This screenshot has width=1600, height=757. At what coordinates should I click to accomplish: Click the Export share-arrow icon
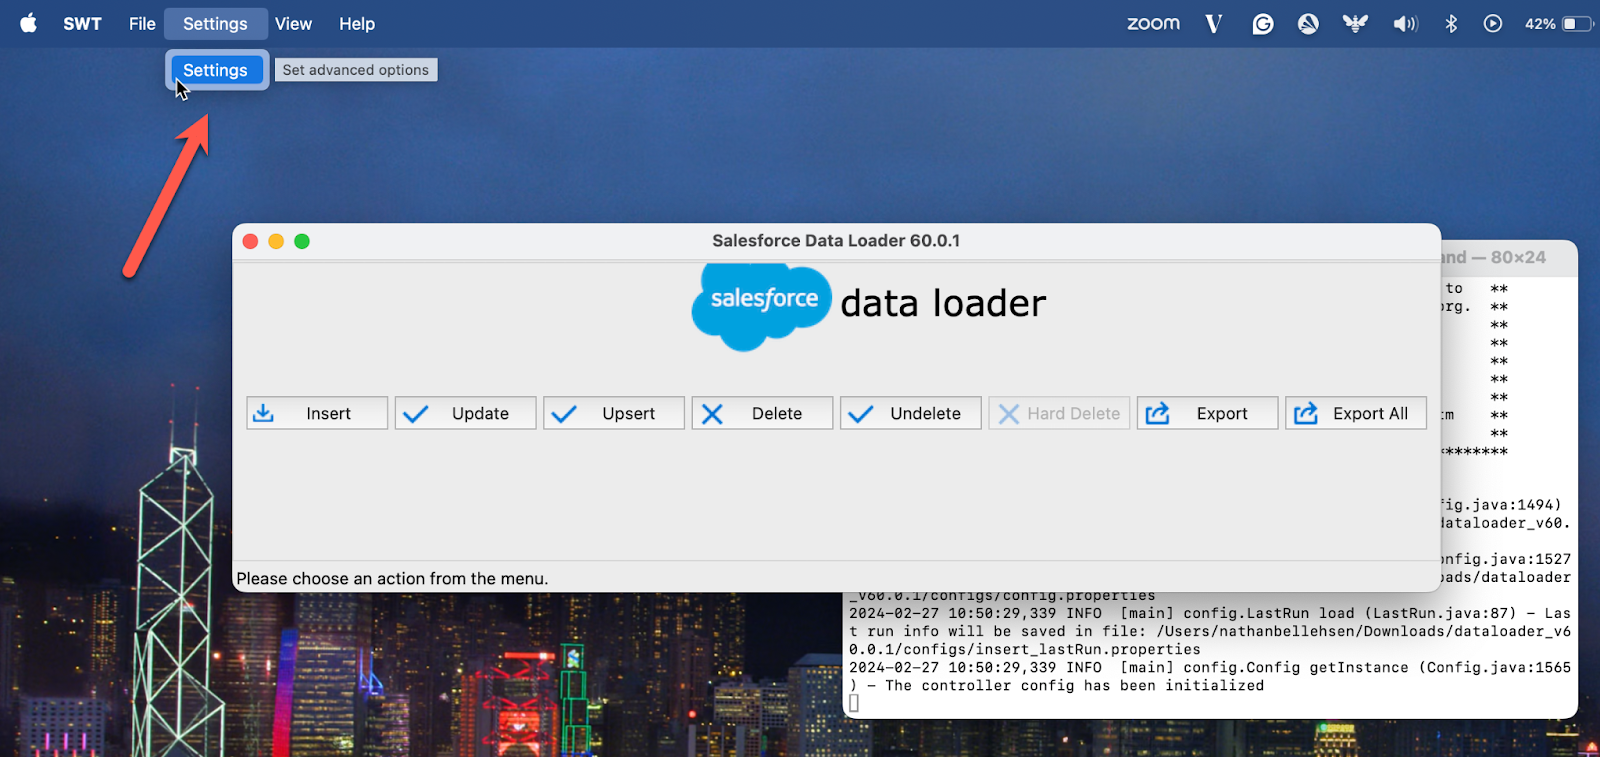pos(1157,413)
